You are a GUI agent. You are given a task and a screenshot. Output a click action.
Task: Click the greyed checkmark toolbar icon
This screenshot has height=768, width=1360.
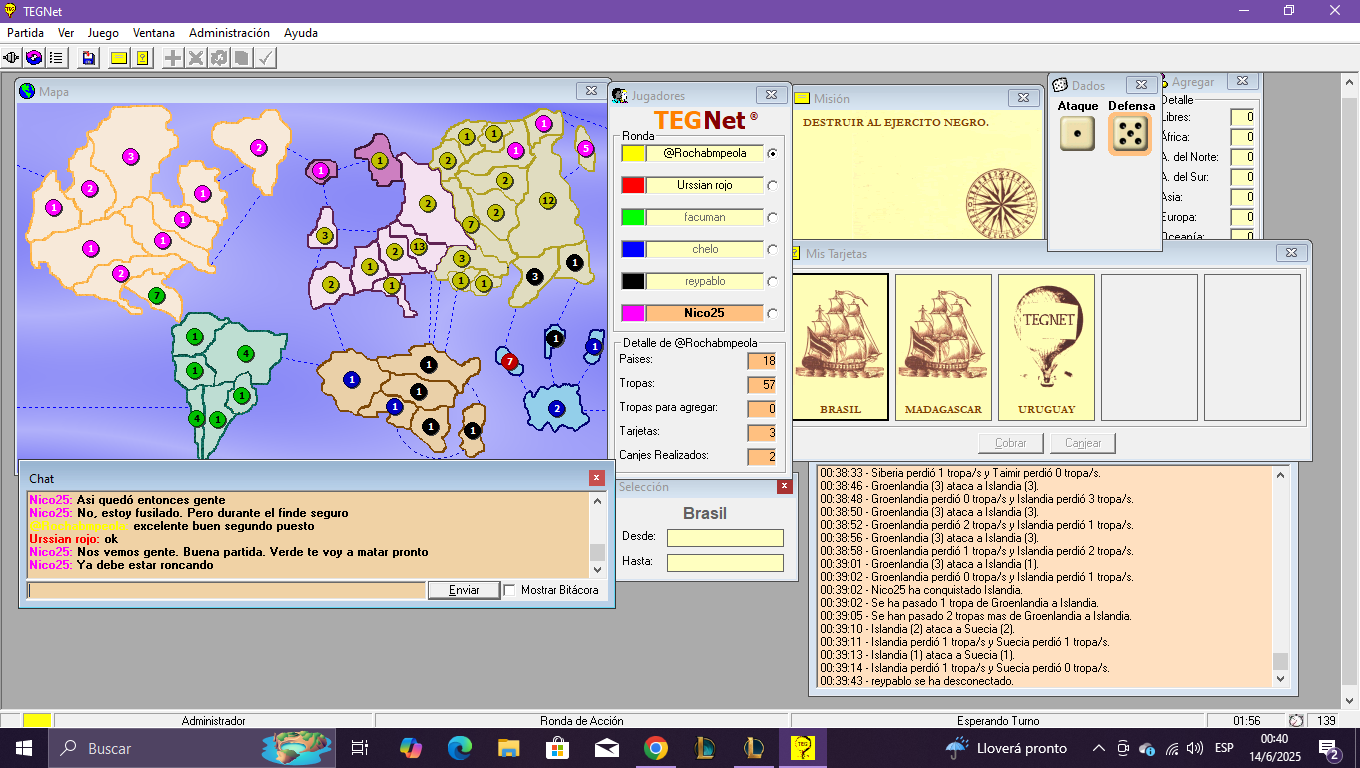(265, 58)
